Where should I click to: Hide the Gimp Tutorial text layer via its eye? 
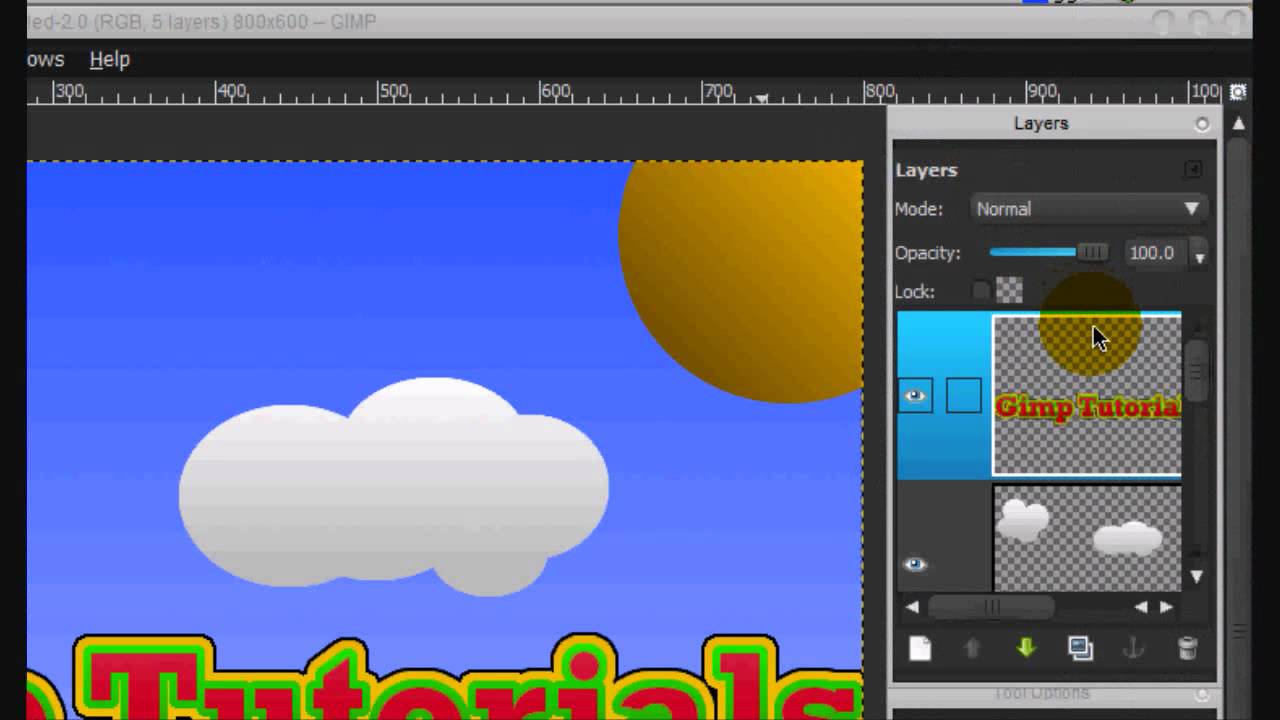click(915, 396)
